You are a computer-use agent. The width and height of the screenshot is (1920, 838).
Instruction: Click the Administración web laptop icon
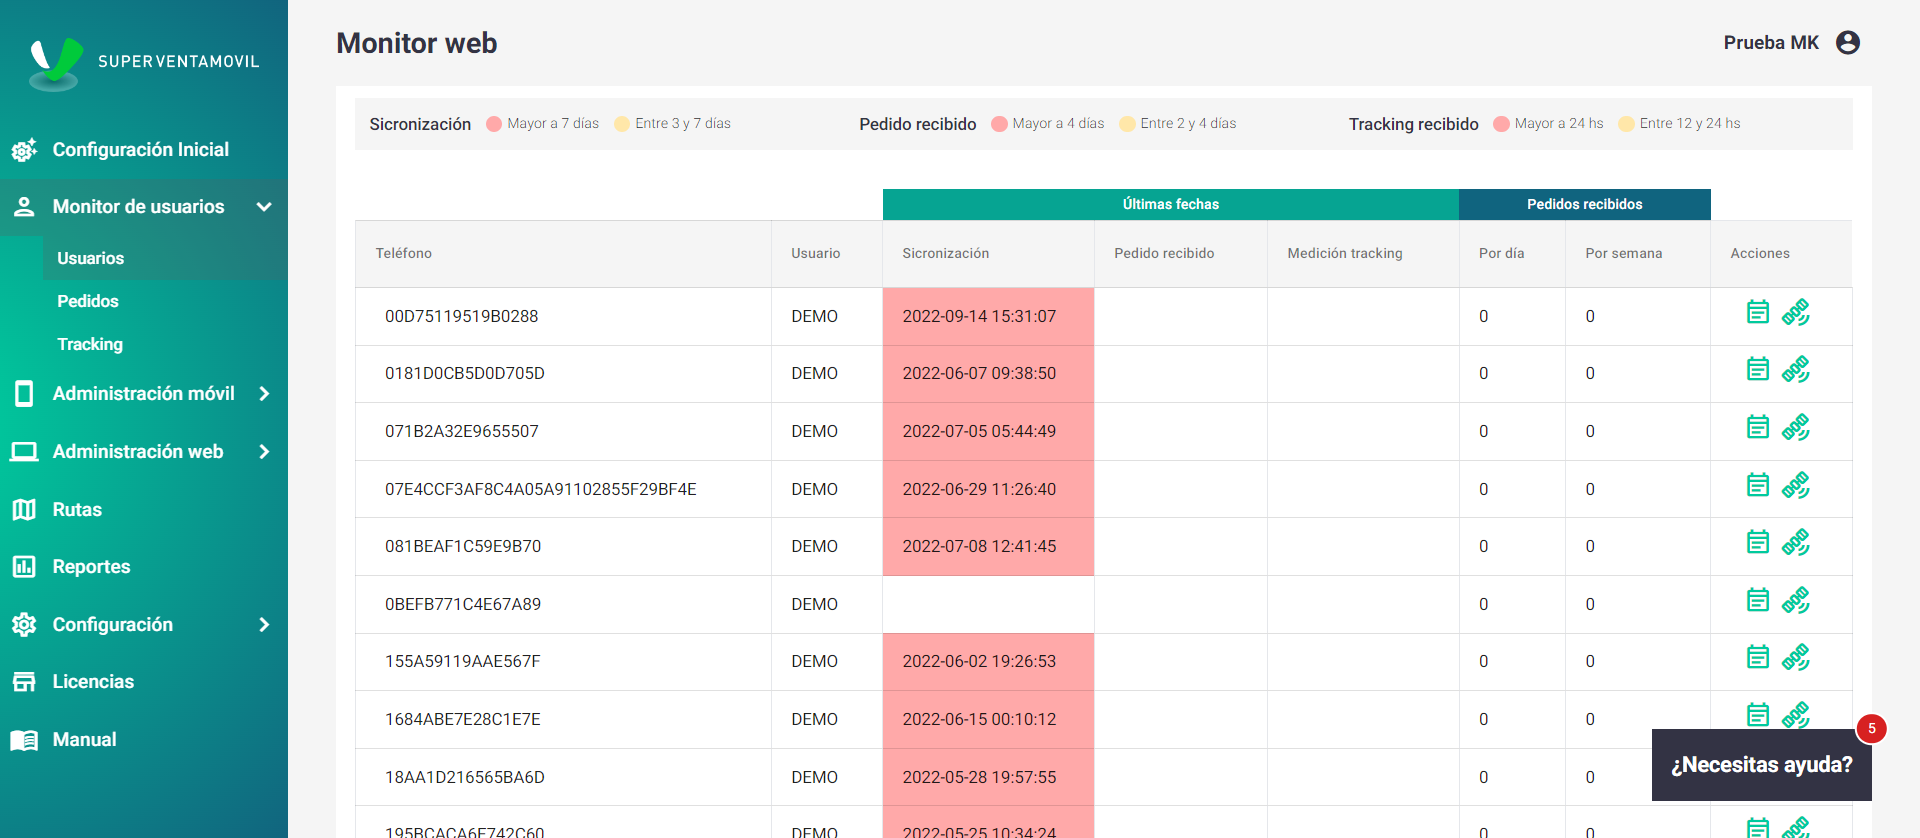pyautogui.click(x=24, y=452)
